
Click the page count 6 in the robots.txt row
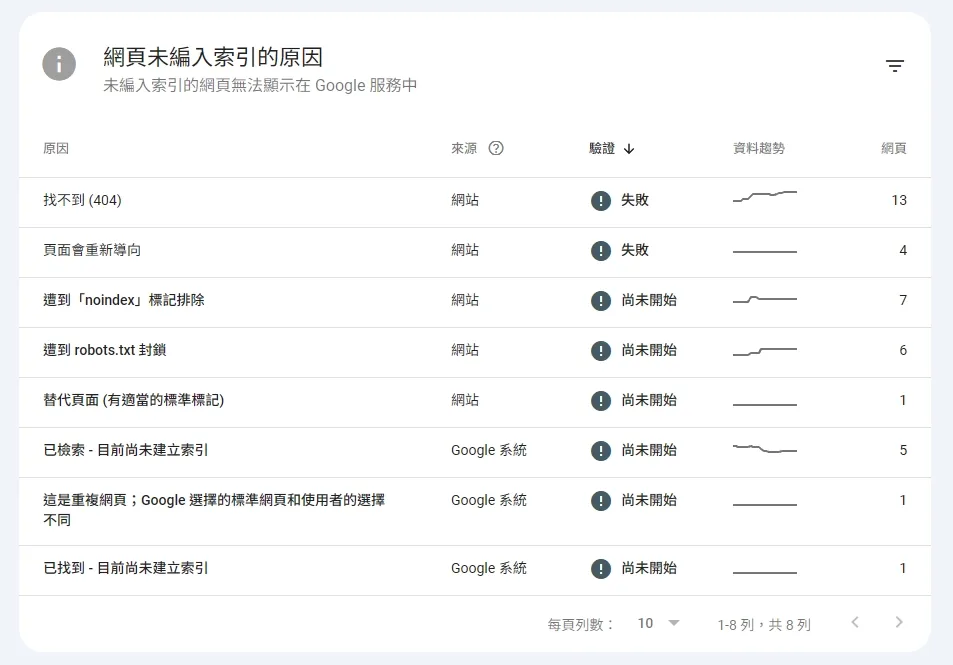click(x=903, y=350)
